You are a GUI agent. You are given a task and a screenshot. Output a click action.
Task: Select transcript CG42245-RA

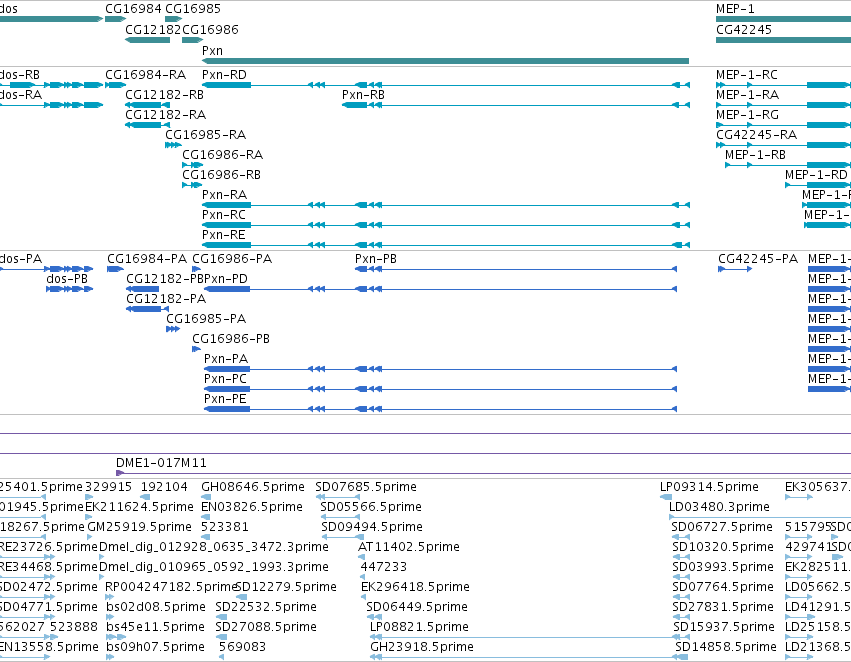pyautogui.click(x=783, y=145)
